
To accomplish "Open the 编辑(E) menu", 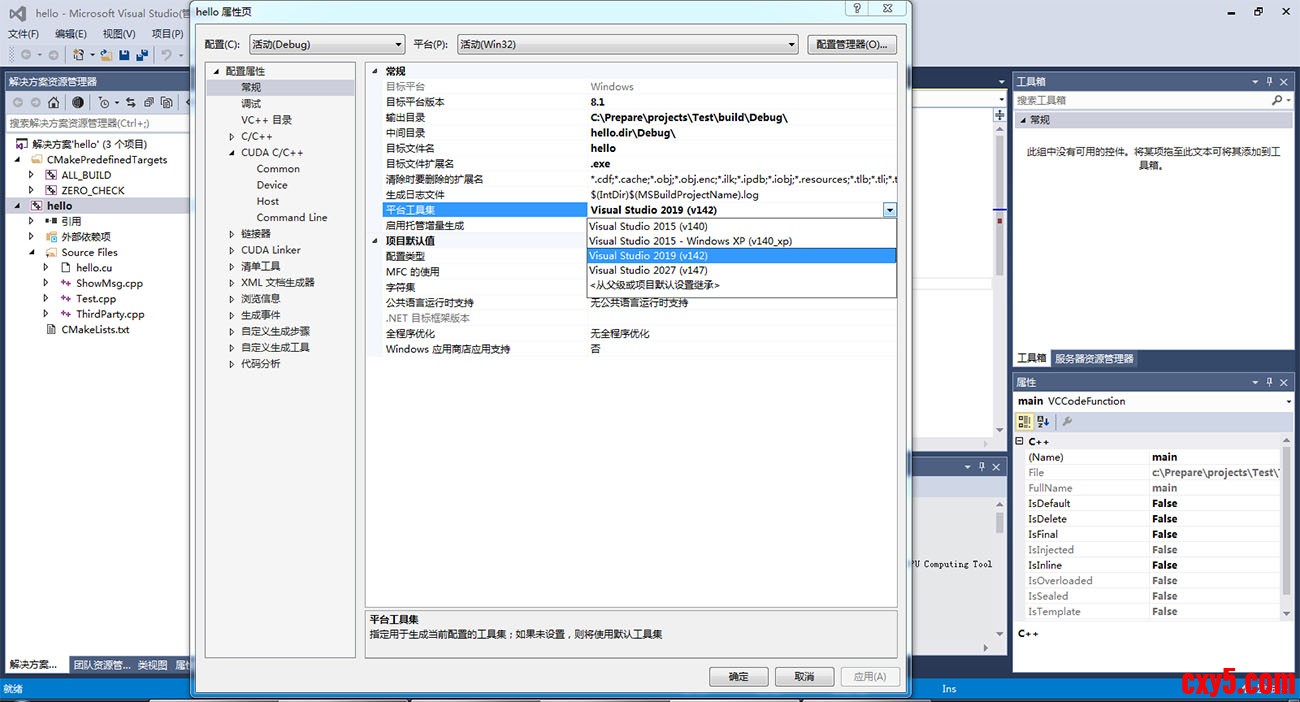I will [x=70, y=33].
